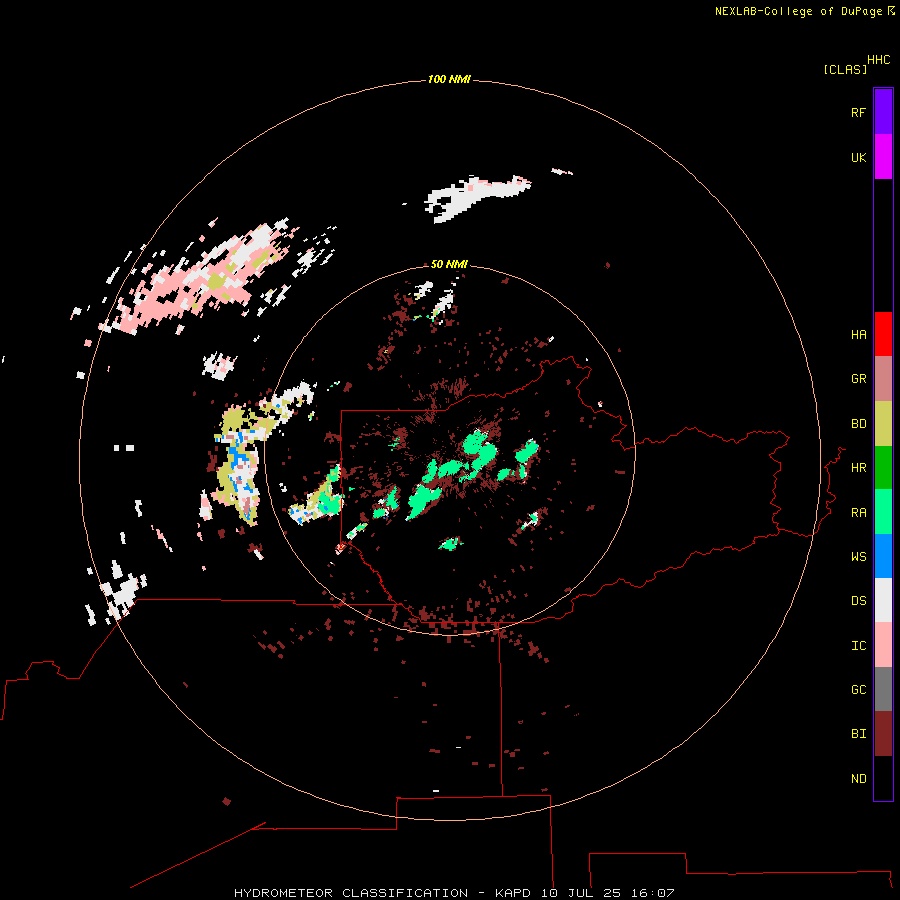Click the red HA legend swatch

883,334
